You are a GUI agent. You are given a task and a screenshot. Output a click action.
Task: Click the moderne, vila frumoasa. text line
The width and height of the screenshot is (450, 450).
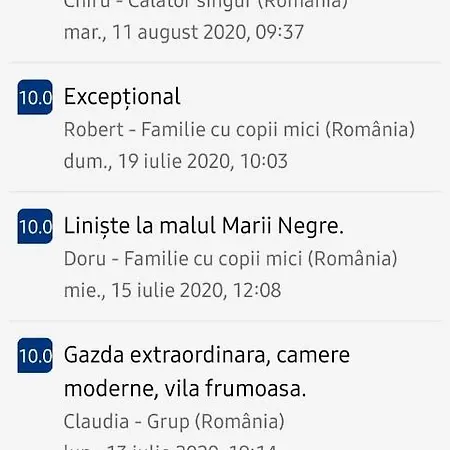(x=185, y=389)
